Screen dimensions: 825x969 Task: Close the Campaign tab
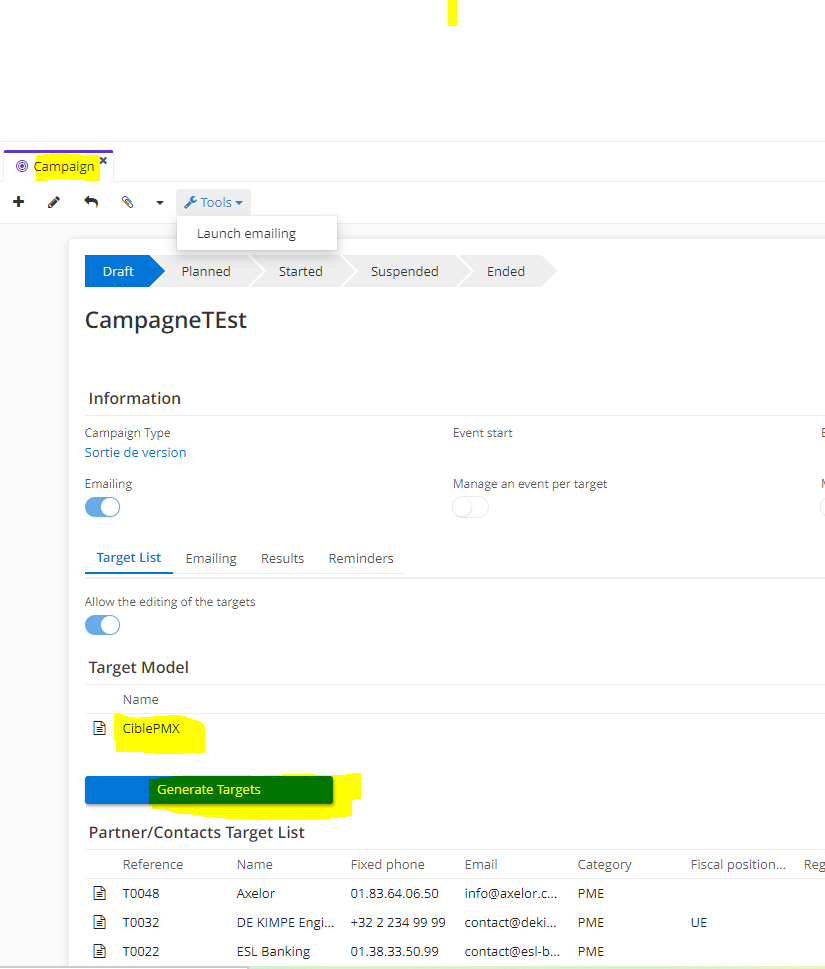pyautogui.click(x=103, y=161)
